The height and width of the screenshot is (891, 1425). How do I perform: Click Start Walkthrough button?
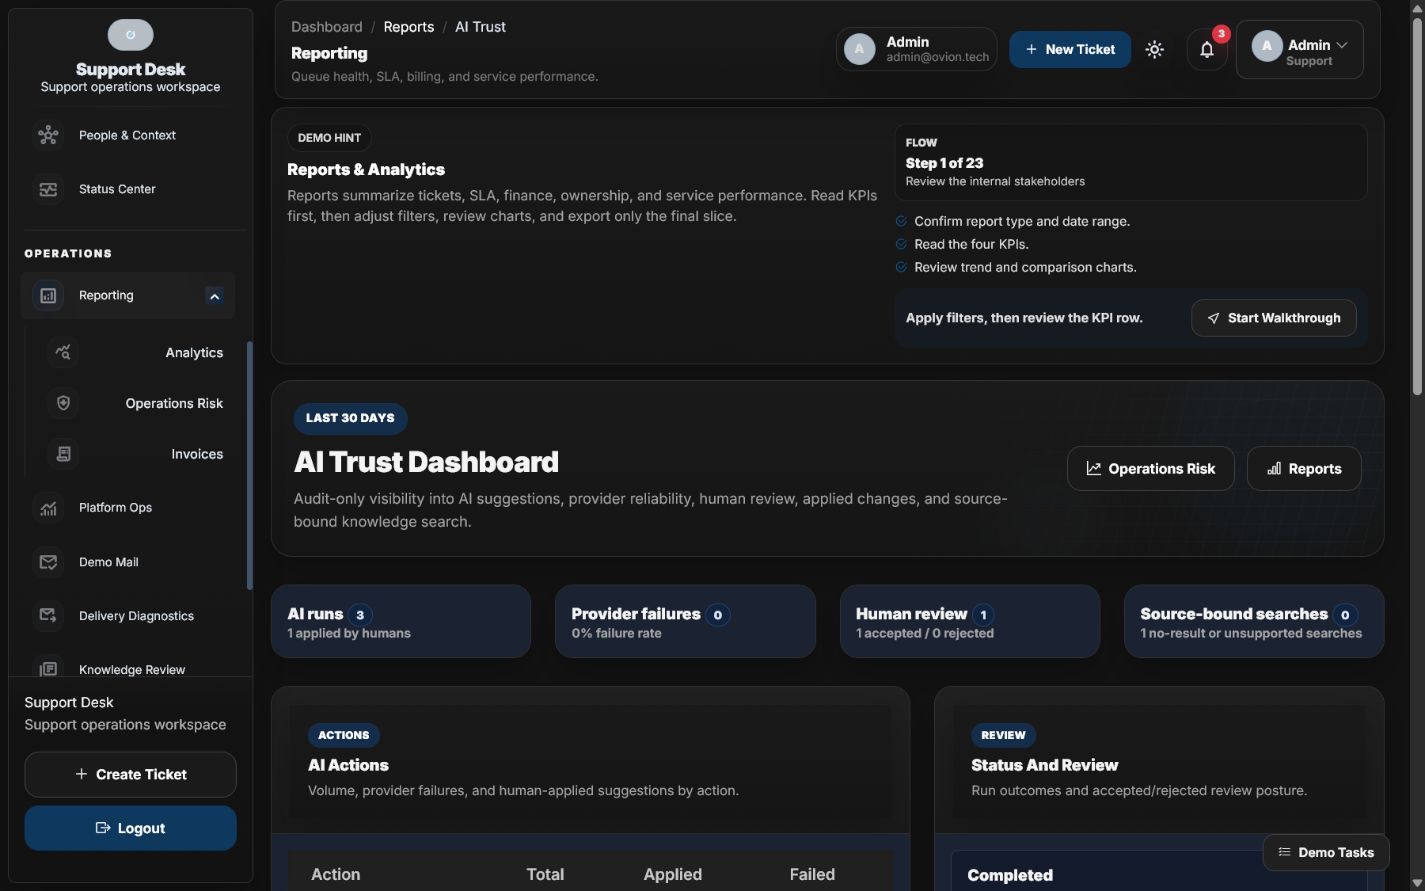click(x=1274, y=318)
